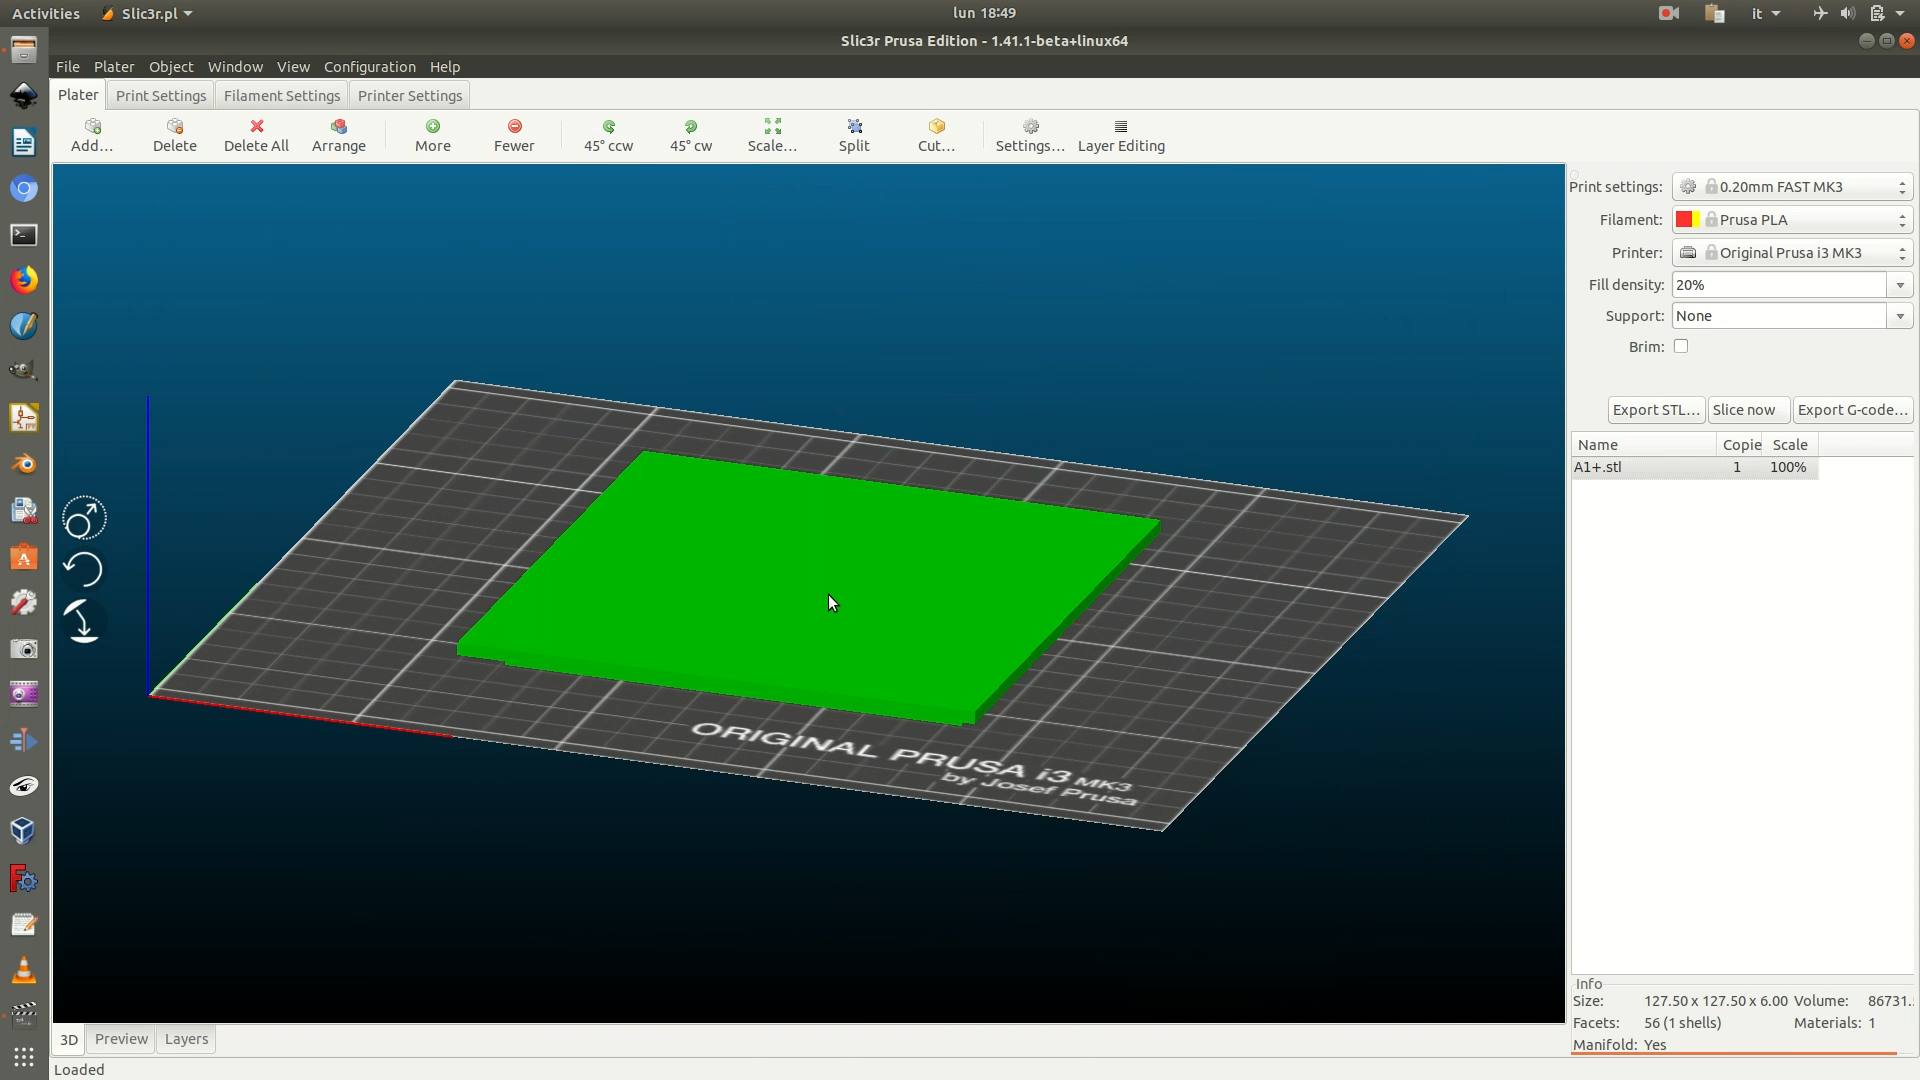Viewport: 1920px width, 1080px height.
Task: Open Print settings preset dropdown
Action: click(x=1792, y=187)
